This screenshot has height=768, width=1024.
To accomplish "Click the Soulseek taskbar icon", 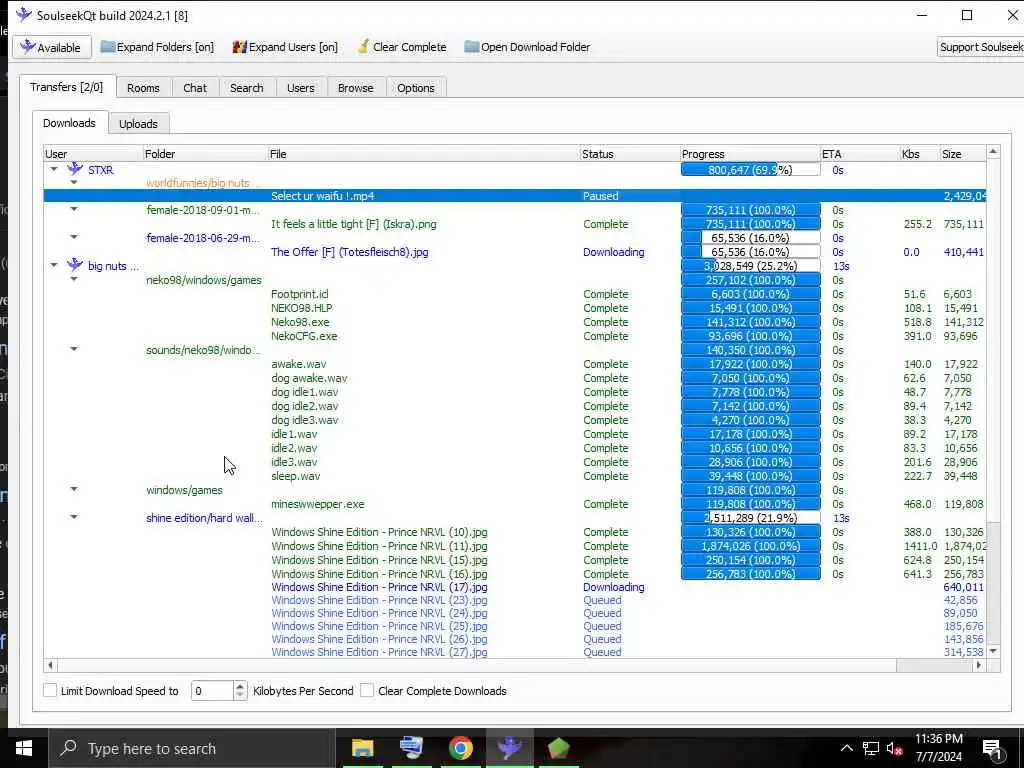I will (509, 748).
